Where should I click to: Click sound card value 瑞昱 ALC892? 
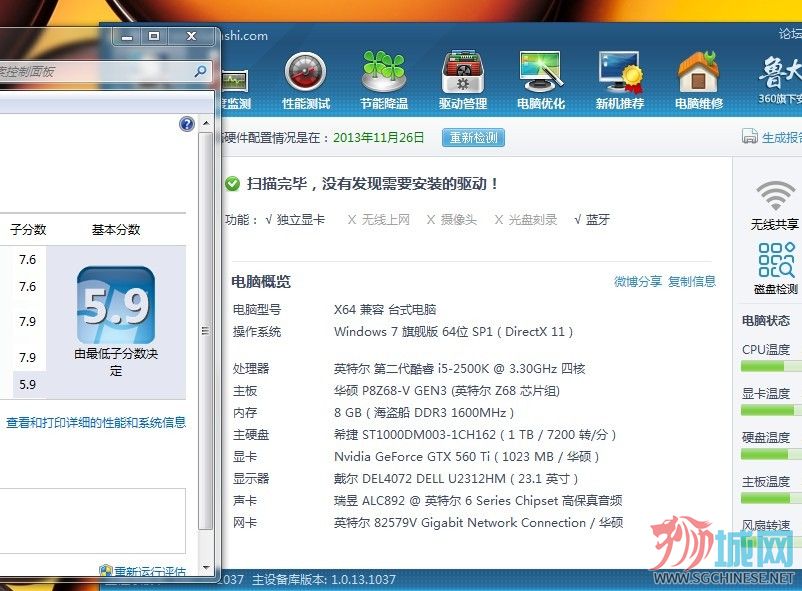coord(478,501)
